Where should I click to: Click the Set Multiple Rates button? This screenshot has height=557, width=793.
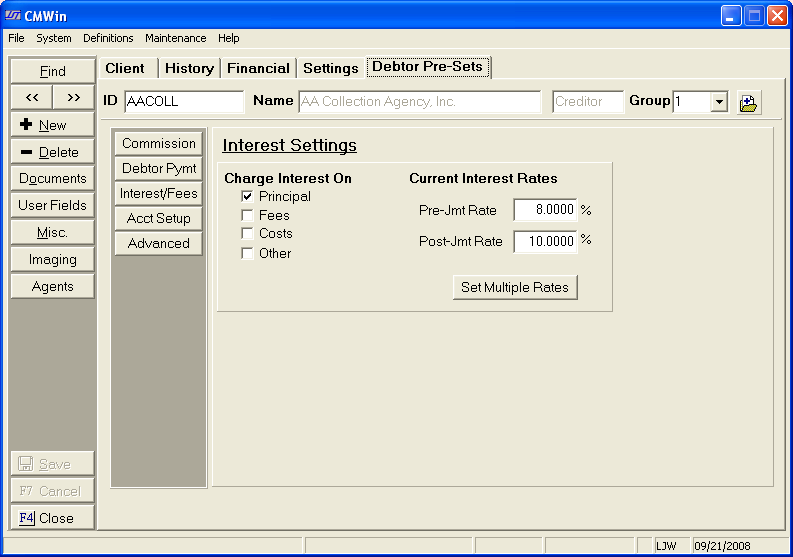514,287
